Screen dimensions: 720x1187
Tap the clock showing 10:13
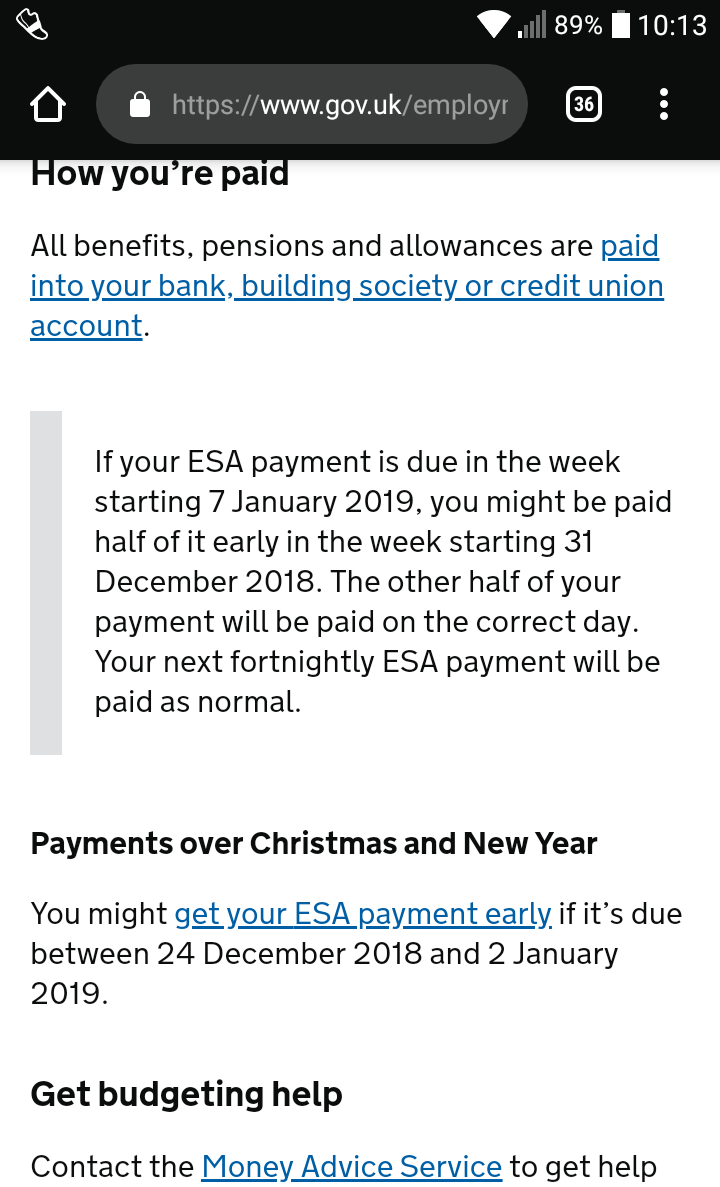point(672,25)
